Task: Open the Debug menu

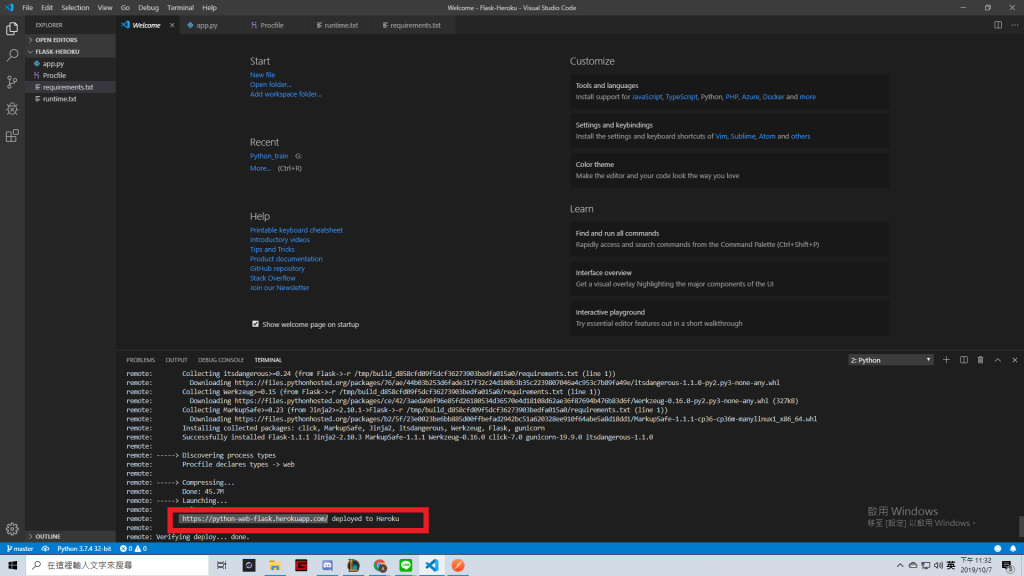Action: pos(148,8)
